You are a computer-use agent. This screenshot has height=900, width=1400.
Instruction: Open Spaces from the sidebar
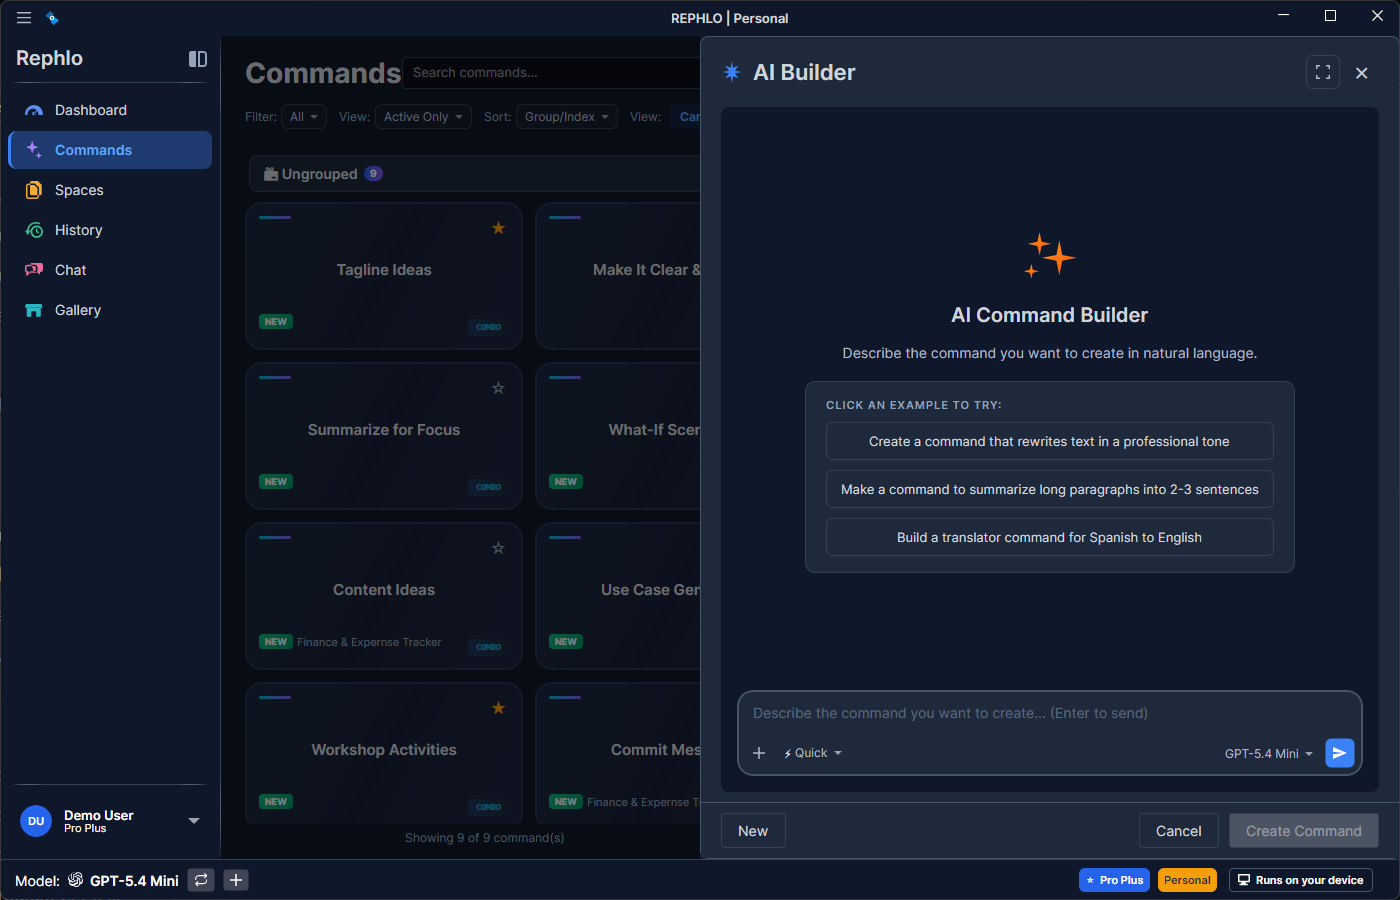click(x=110, y=190)
